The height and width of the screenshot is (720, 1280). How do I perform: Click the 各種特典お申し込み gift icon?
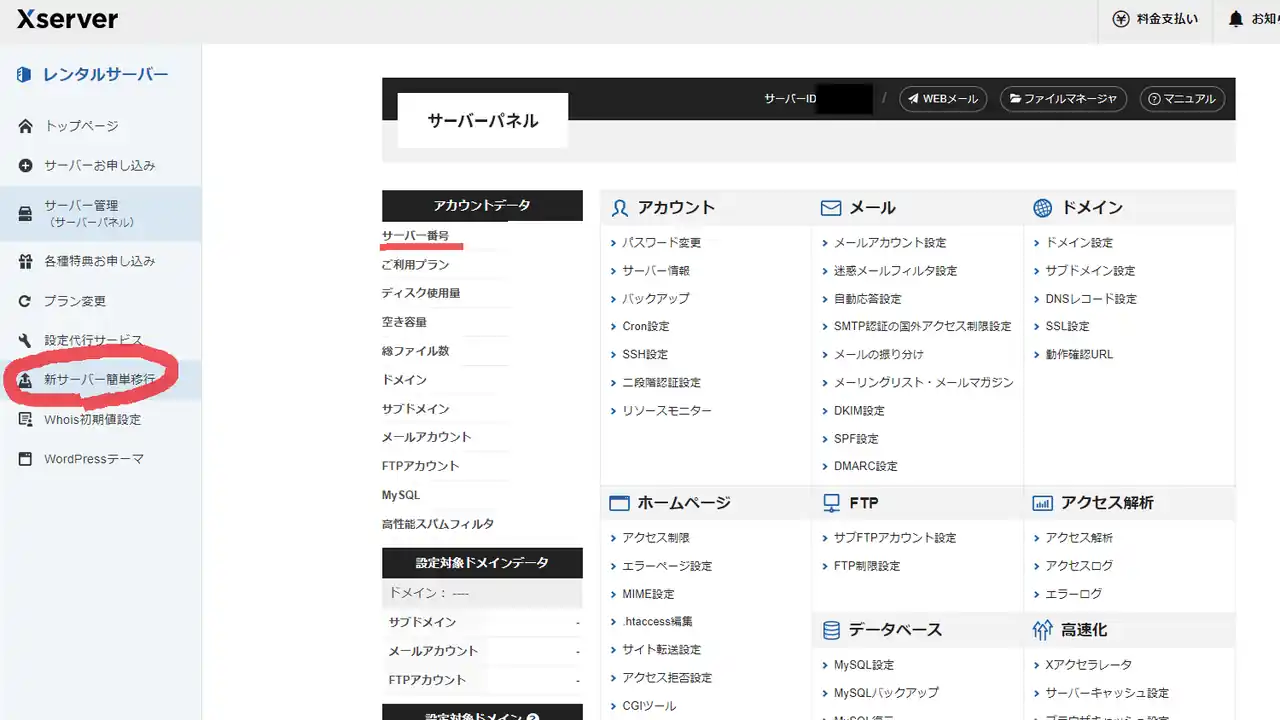tap(26, 261)
